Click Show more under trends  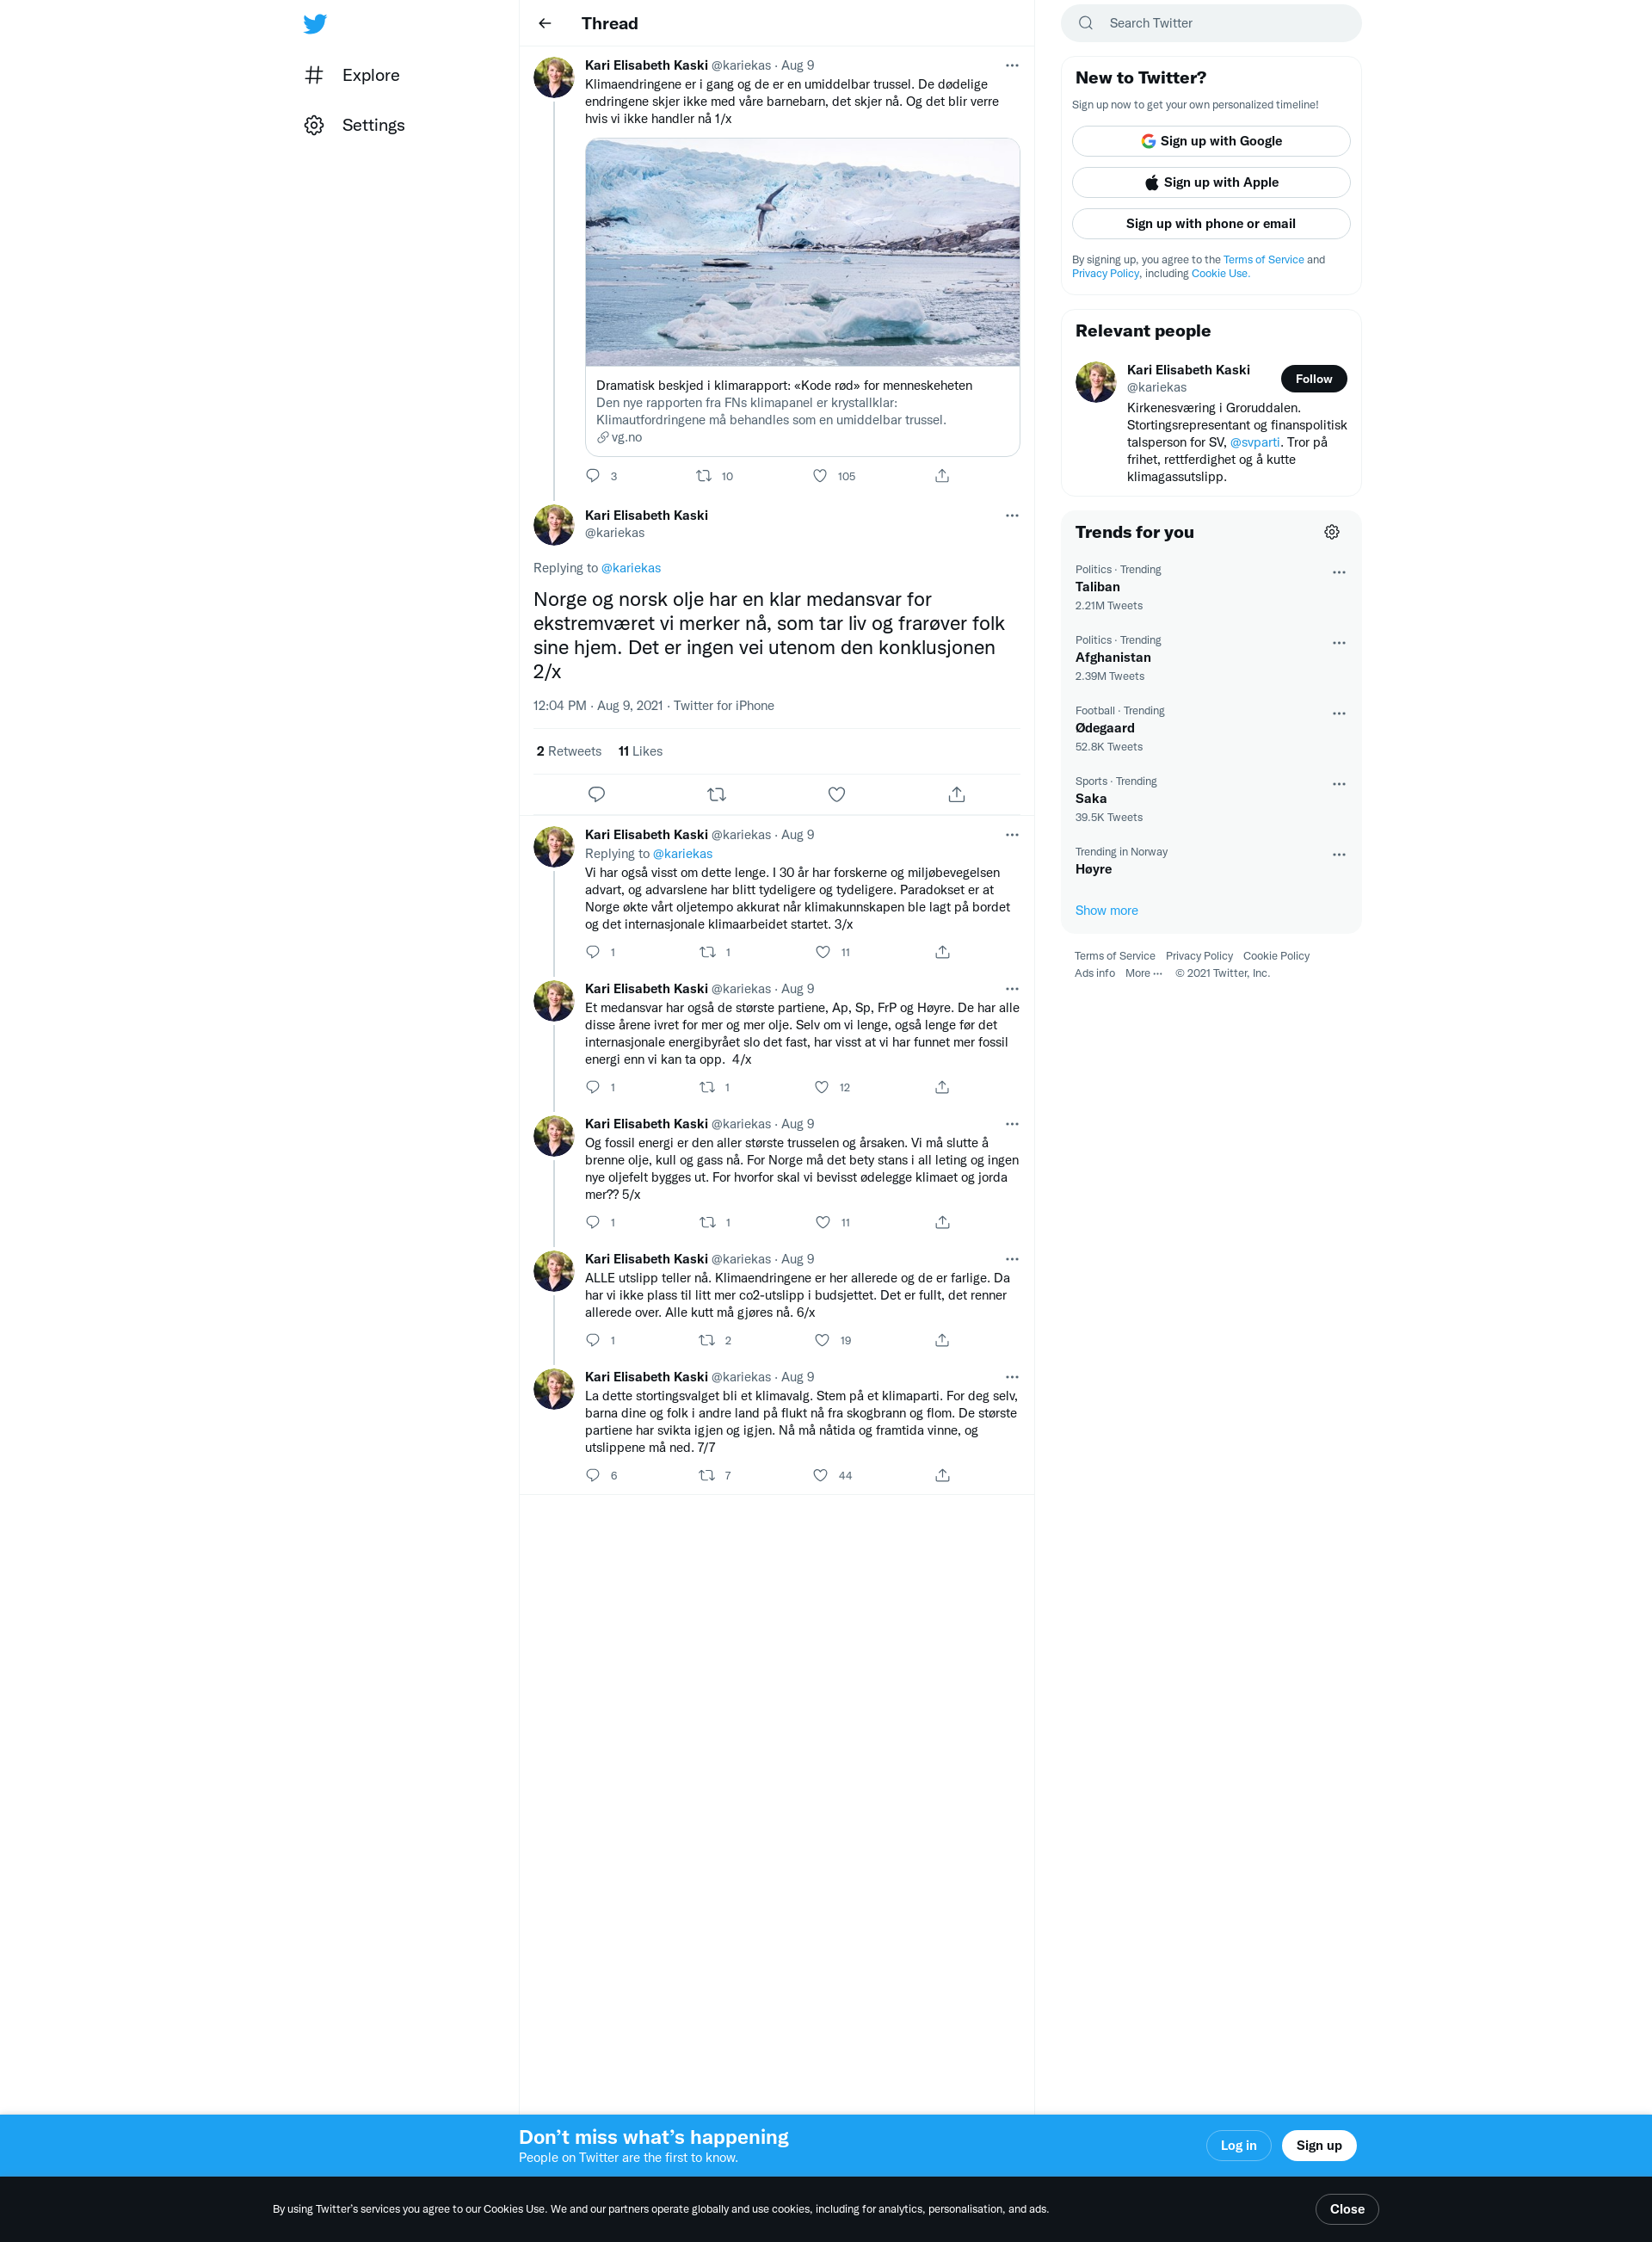[1106, 910]
